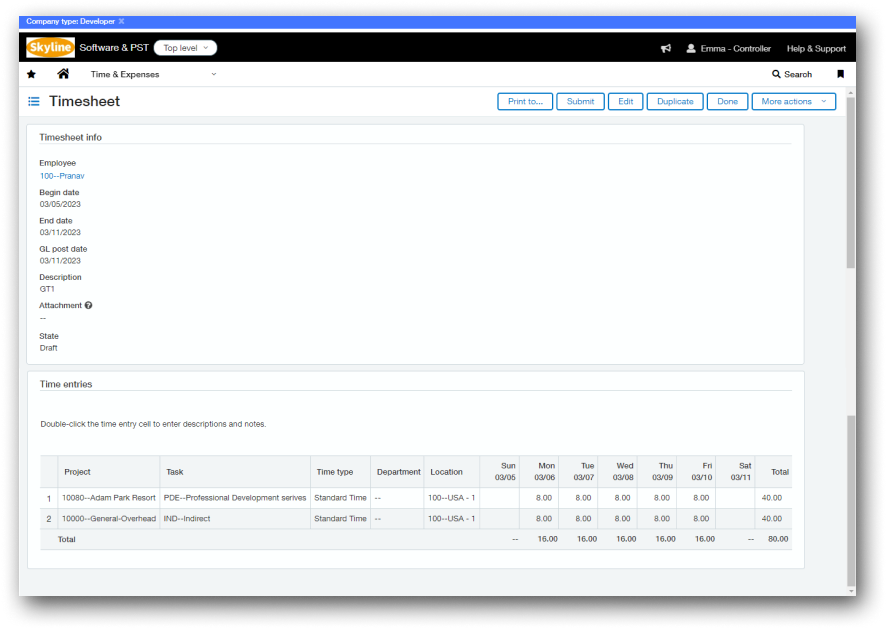Expand the Time & Expenses module menu
This screenshot has height=630, width=887.
pos(153,74)
